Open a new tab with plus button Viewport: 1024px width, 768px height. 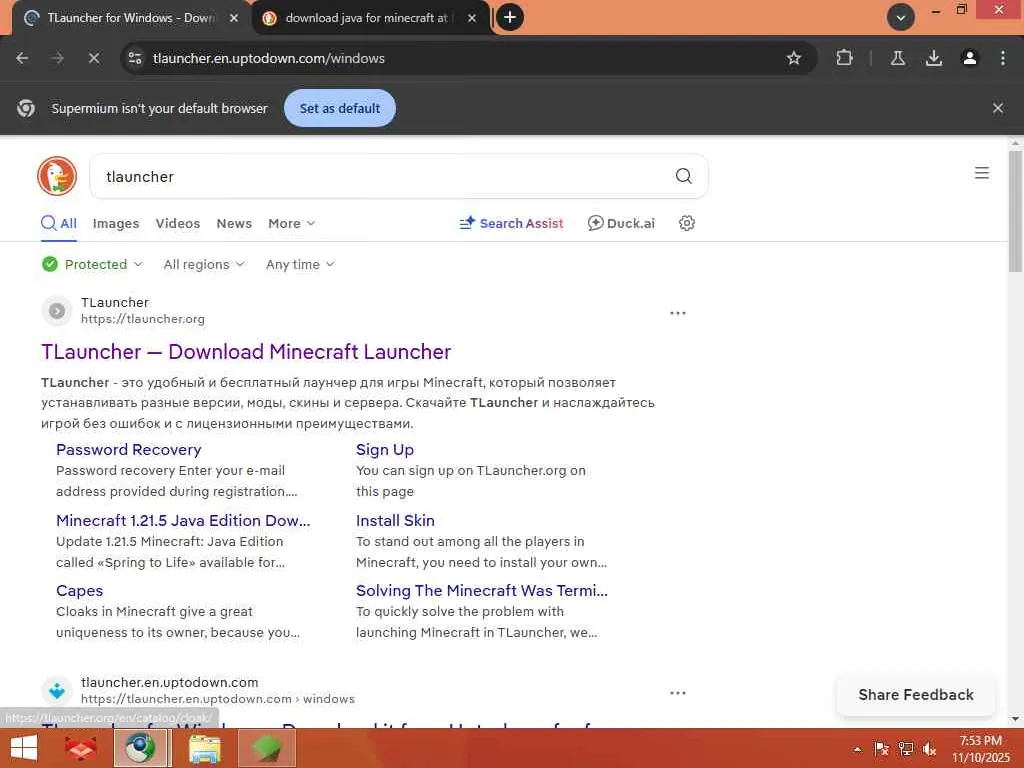pos(510,17)
